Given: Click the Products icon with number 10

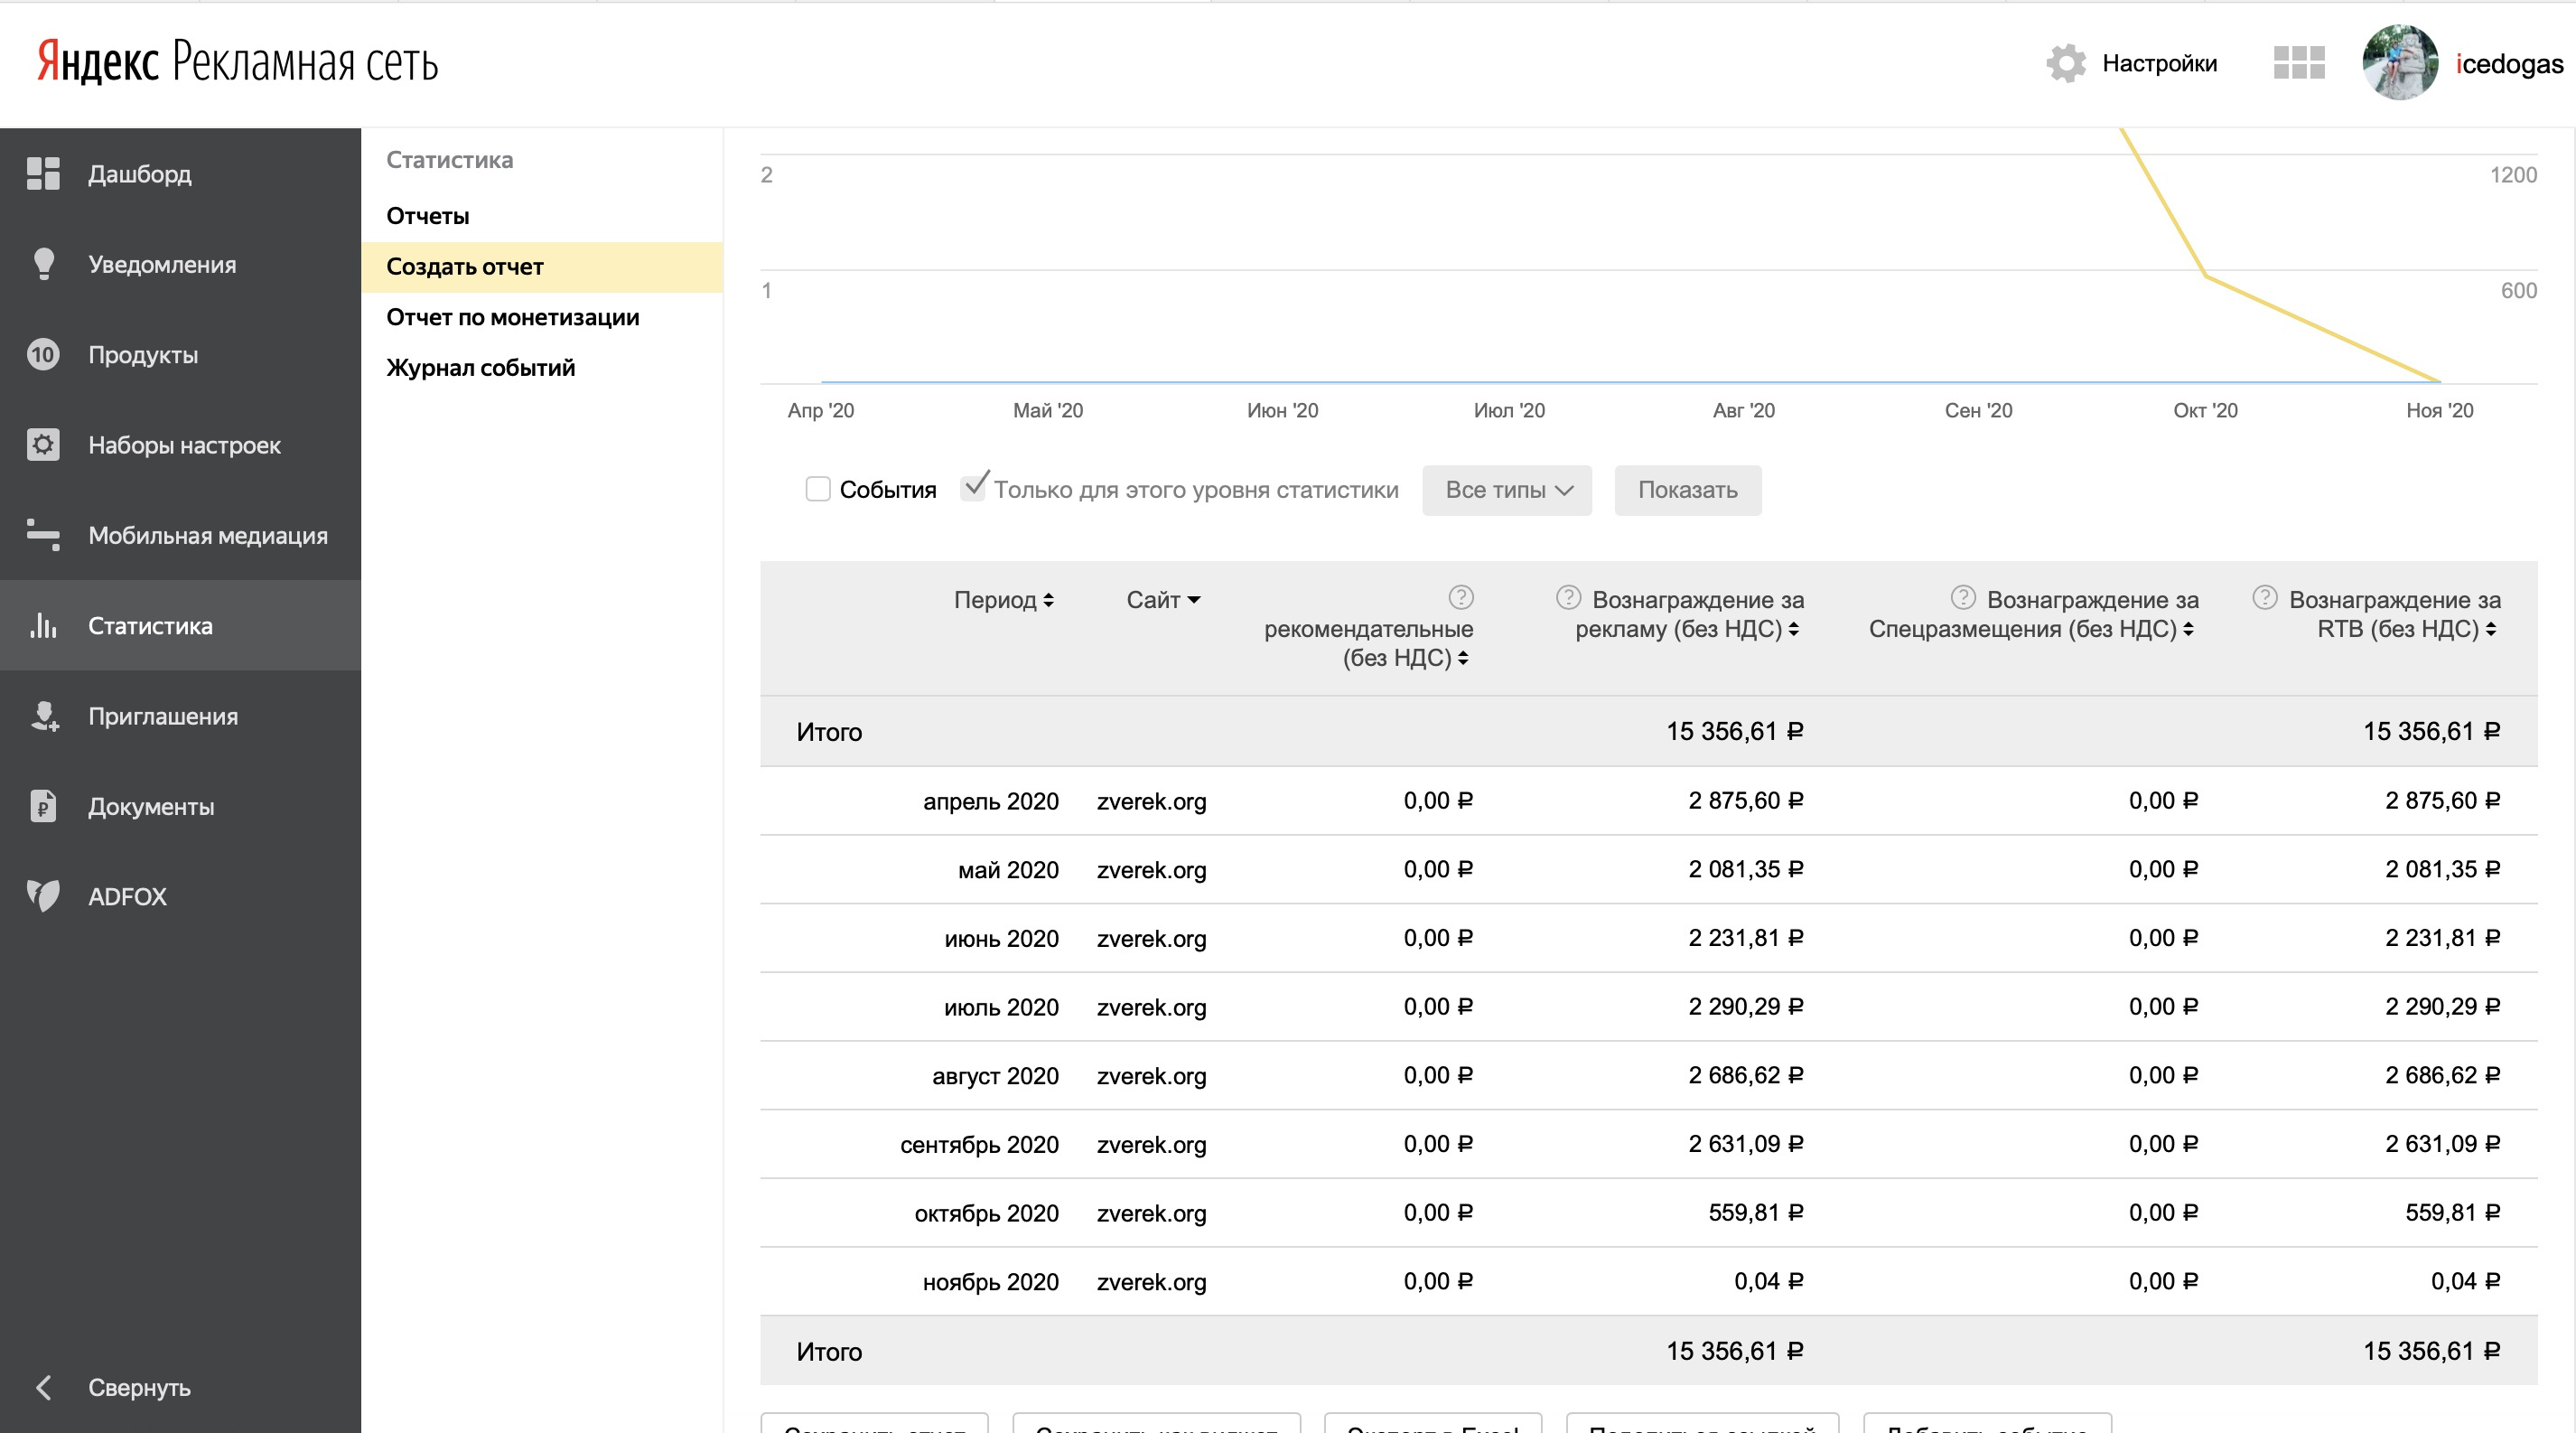Looking at the screenshot, I should [43, 355].
